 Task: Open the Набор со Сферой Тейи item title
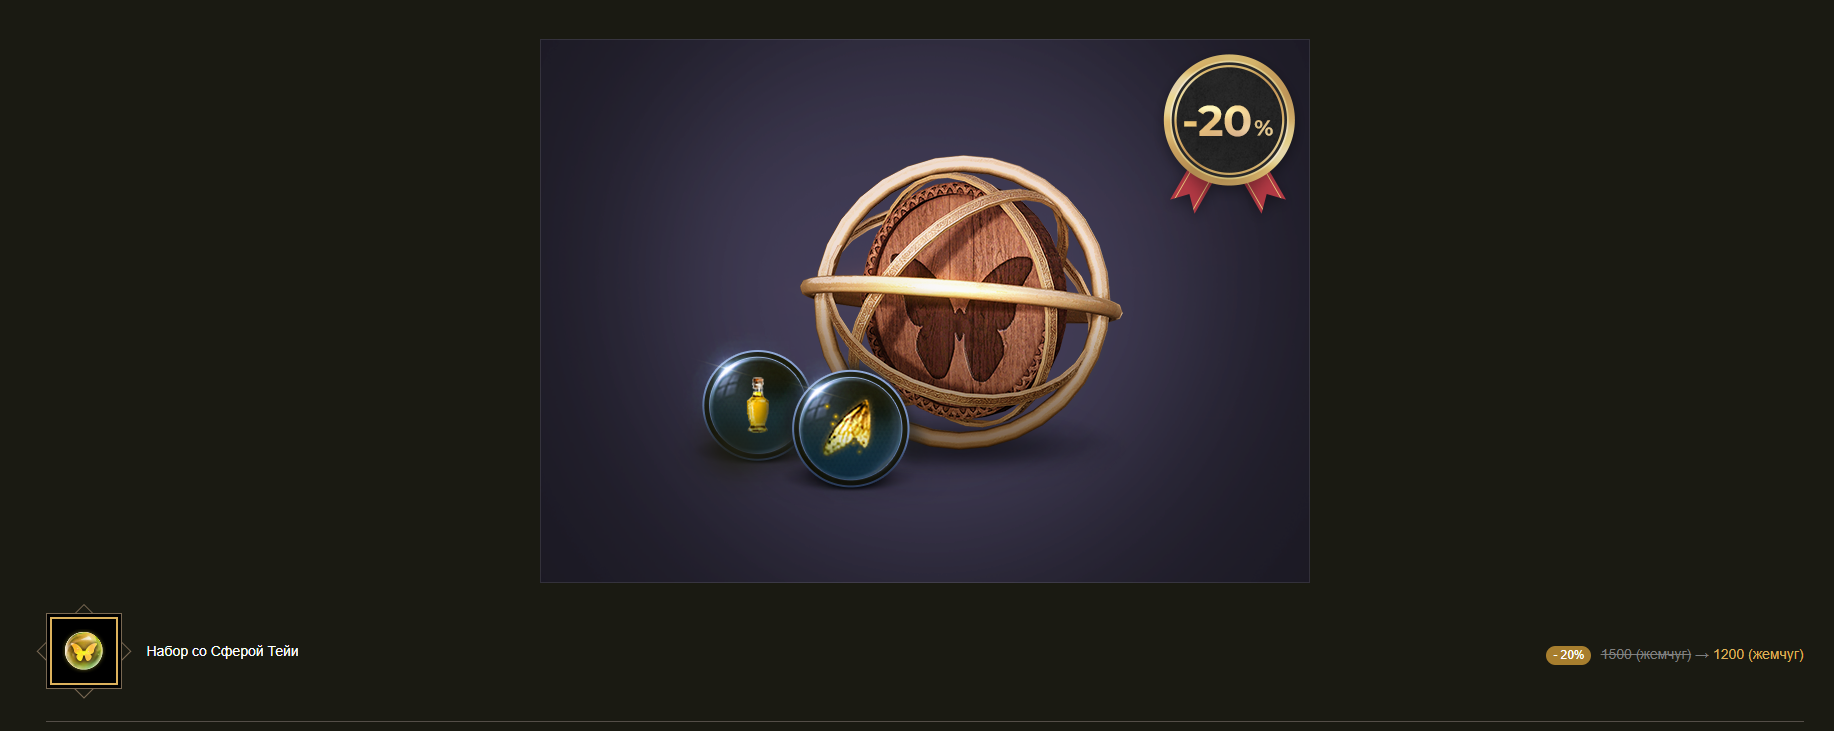pos(222,651)
